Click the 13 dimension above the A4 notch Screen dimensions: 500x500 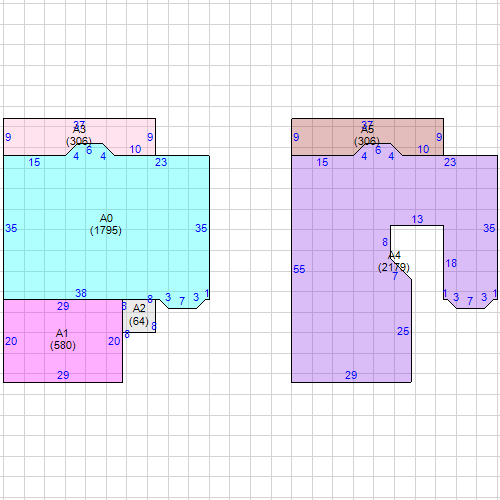tap(417, 219)
